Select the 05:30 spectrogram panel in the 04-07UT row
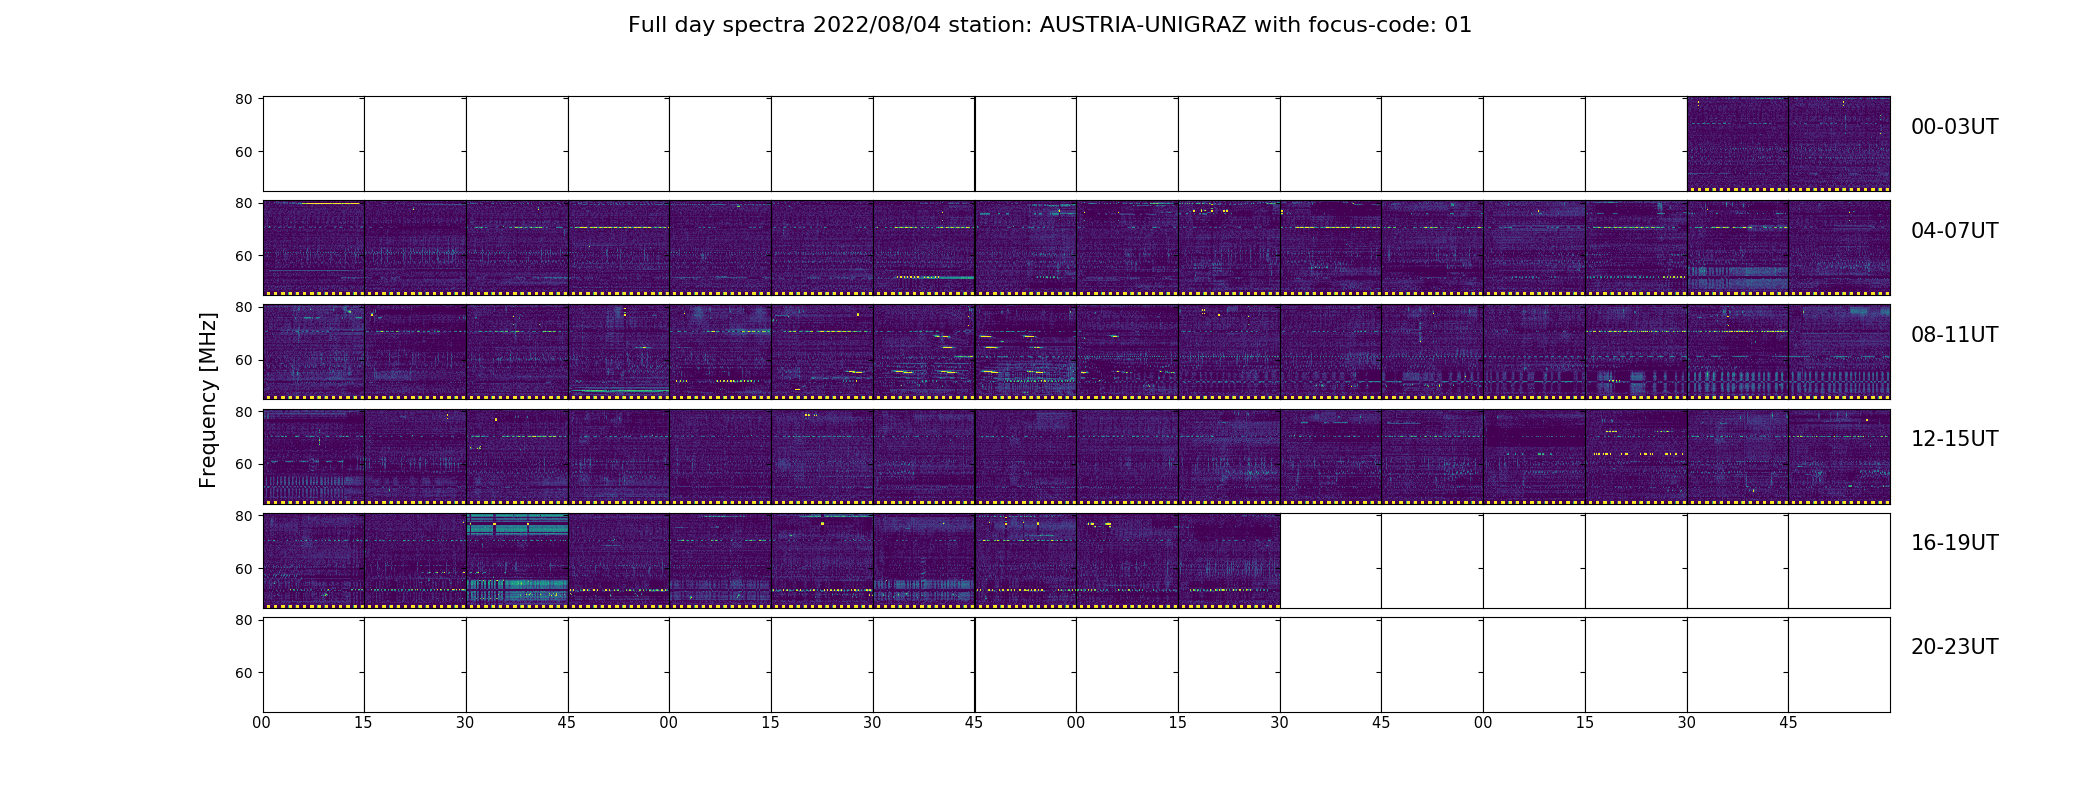This screenshot has width=2100, height=800. [924, 248]
